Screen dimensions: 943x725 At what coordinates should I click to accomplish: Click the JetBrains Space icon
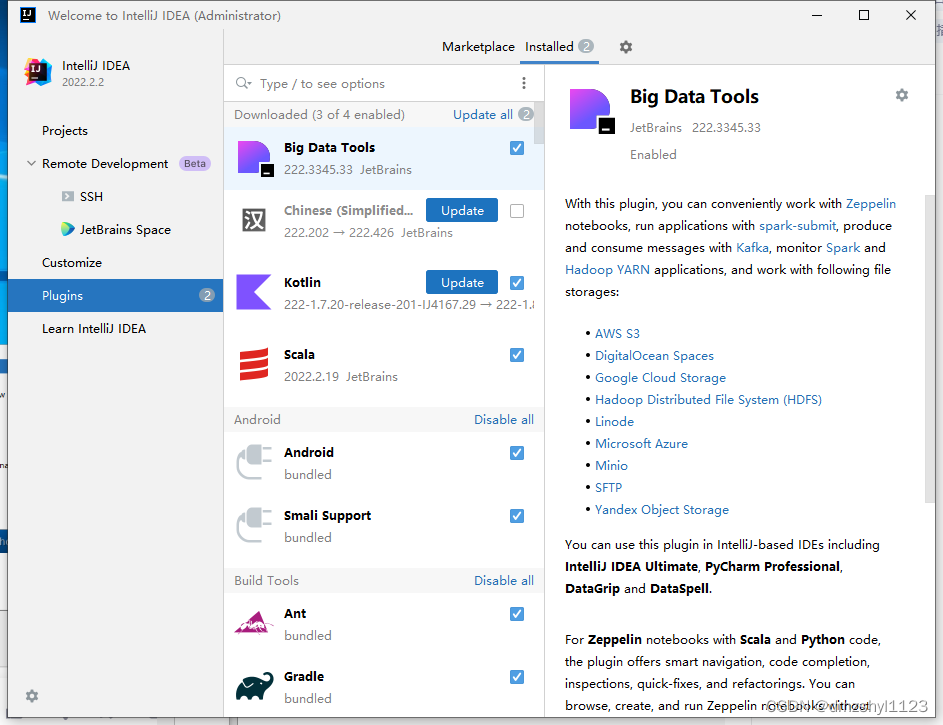pos(67,229)
